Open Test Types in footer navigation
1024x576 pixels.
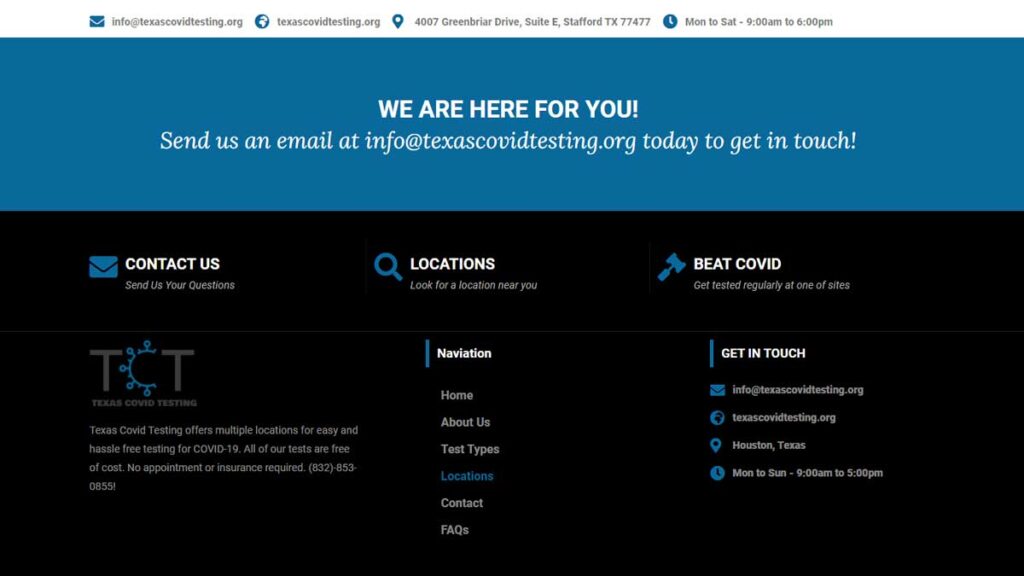coord(470,449)
